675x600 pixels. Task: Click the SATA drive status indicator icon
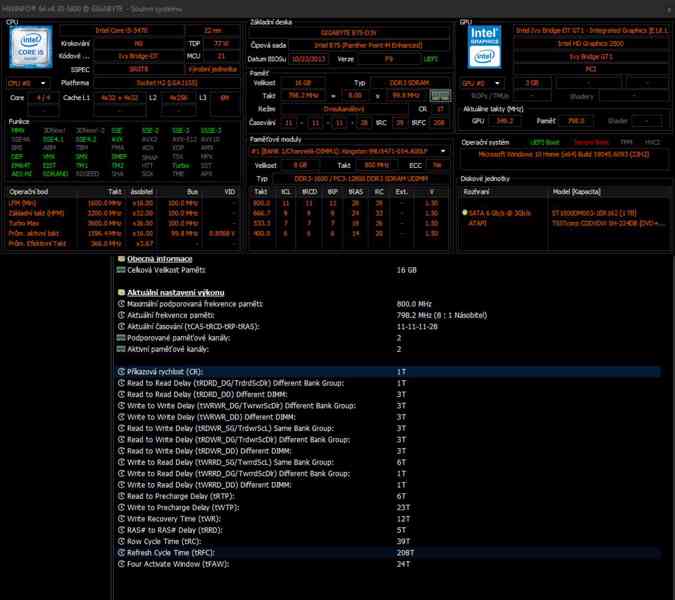[x=464, y=212]
